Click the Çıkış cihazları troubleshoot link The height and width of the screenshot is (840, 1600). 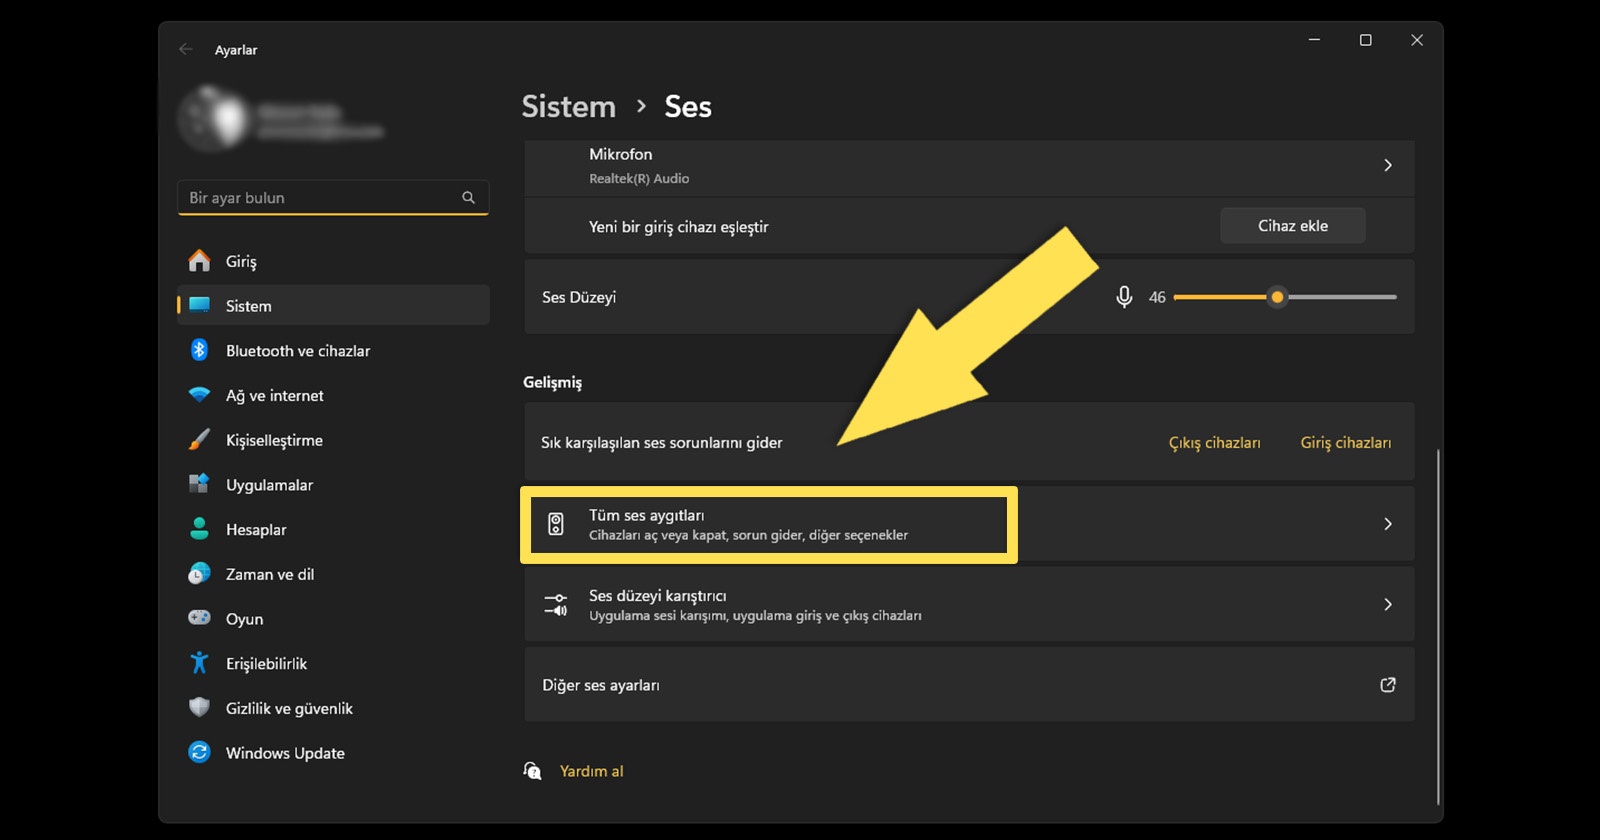(1214, 443)
